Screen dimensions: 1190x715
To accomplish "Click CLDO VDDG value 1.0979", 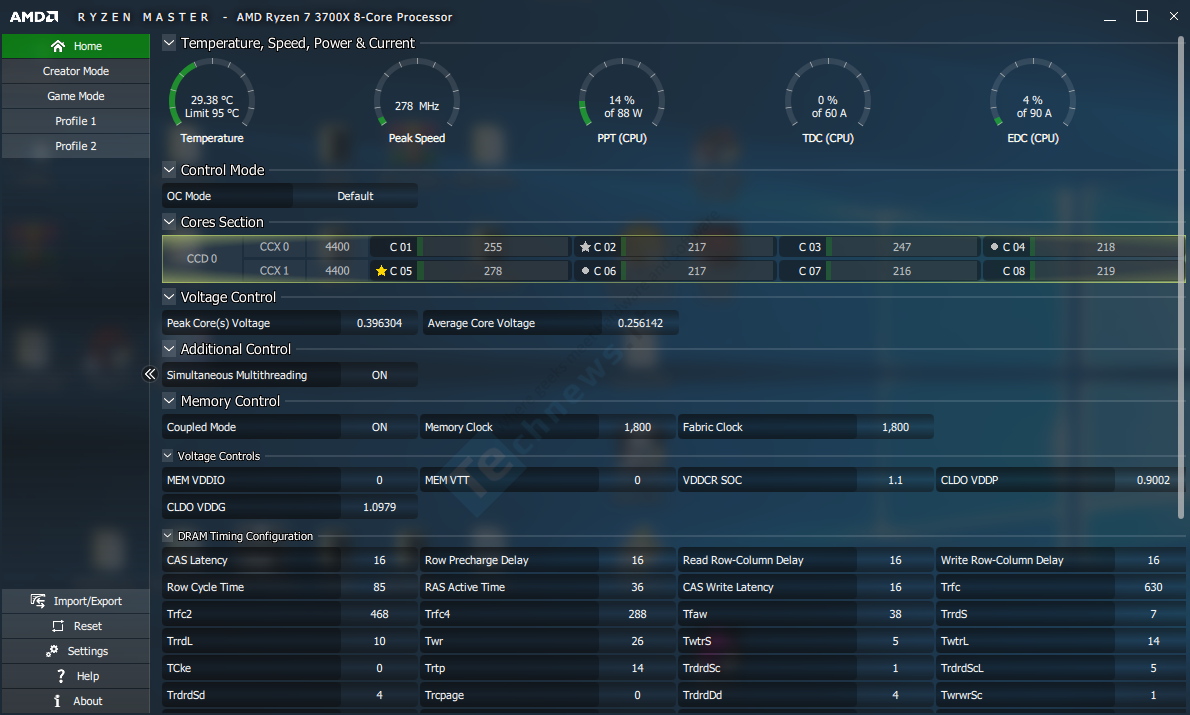I will point(379,507).
